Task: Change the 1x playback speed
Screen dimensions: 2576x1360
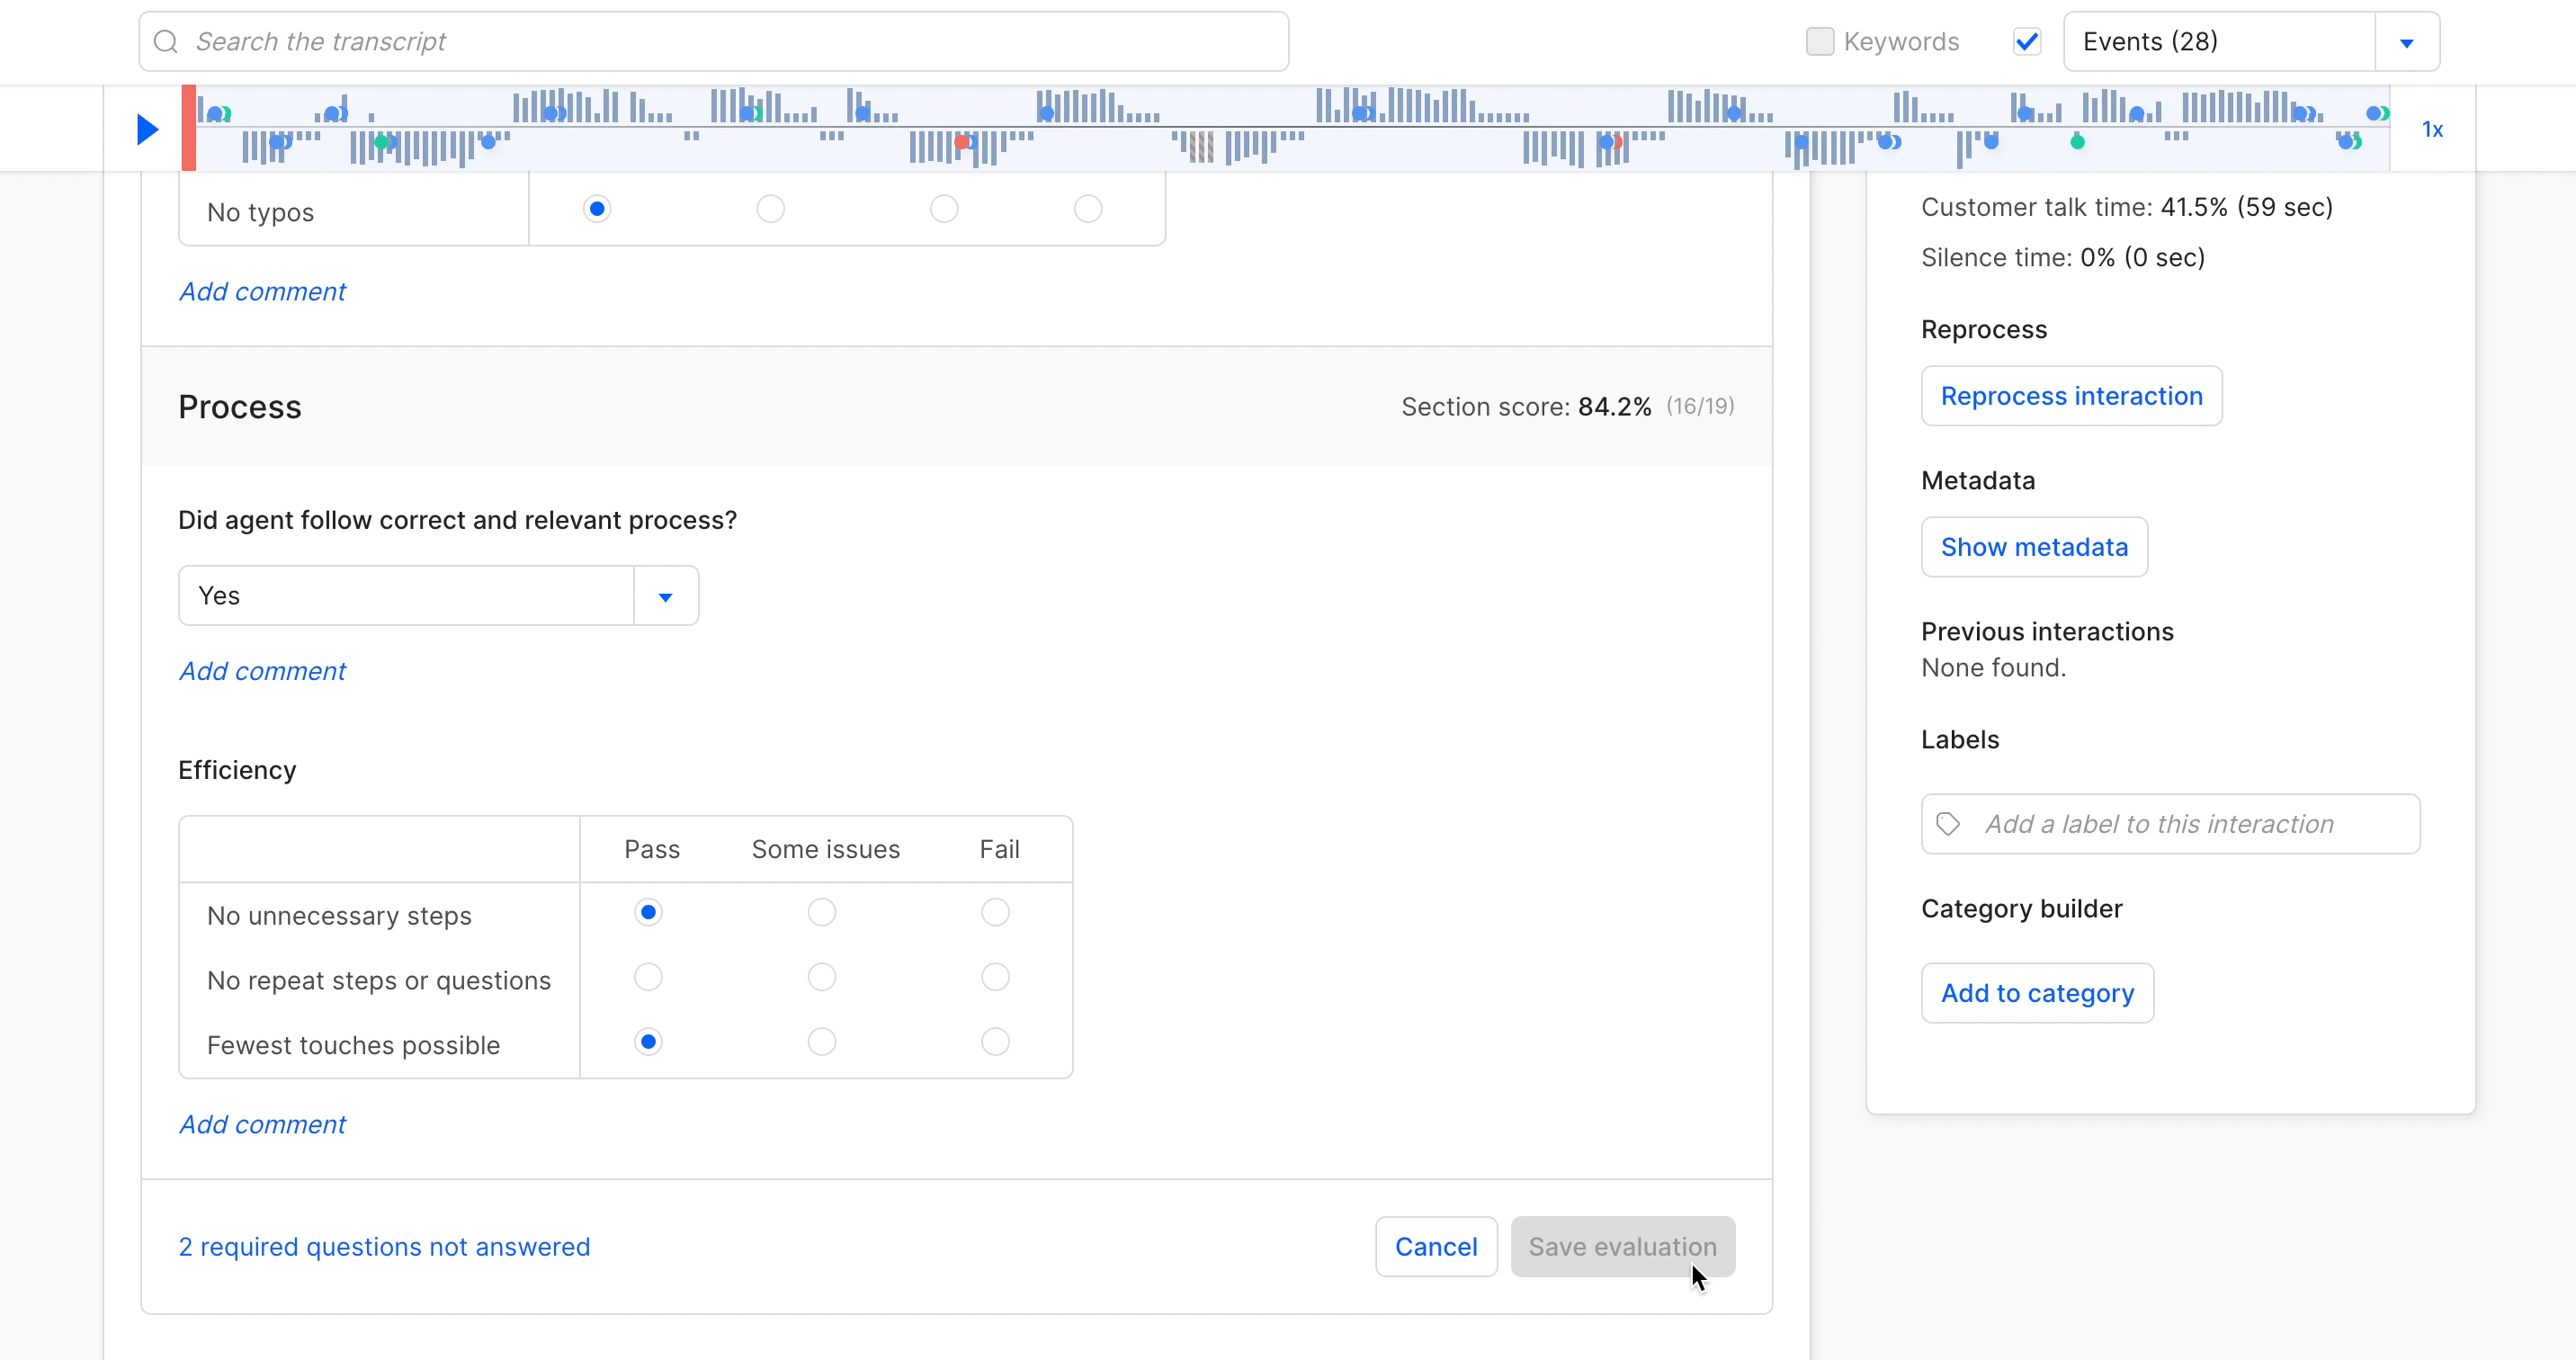Action: (x=2432, y=129)
